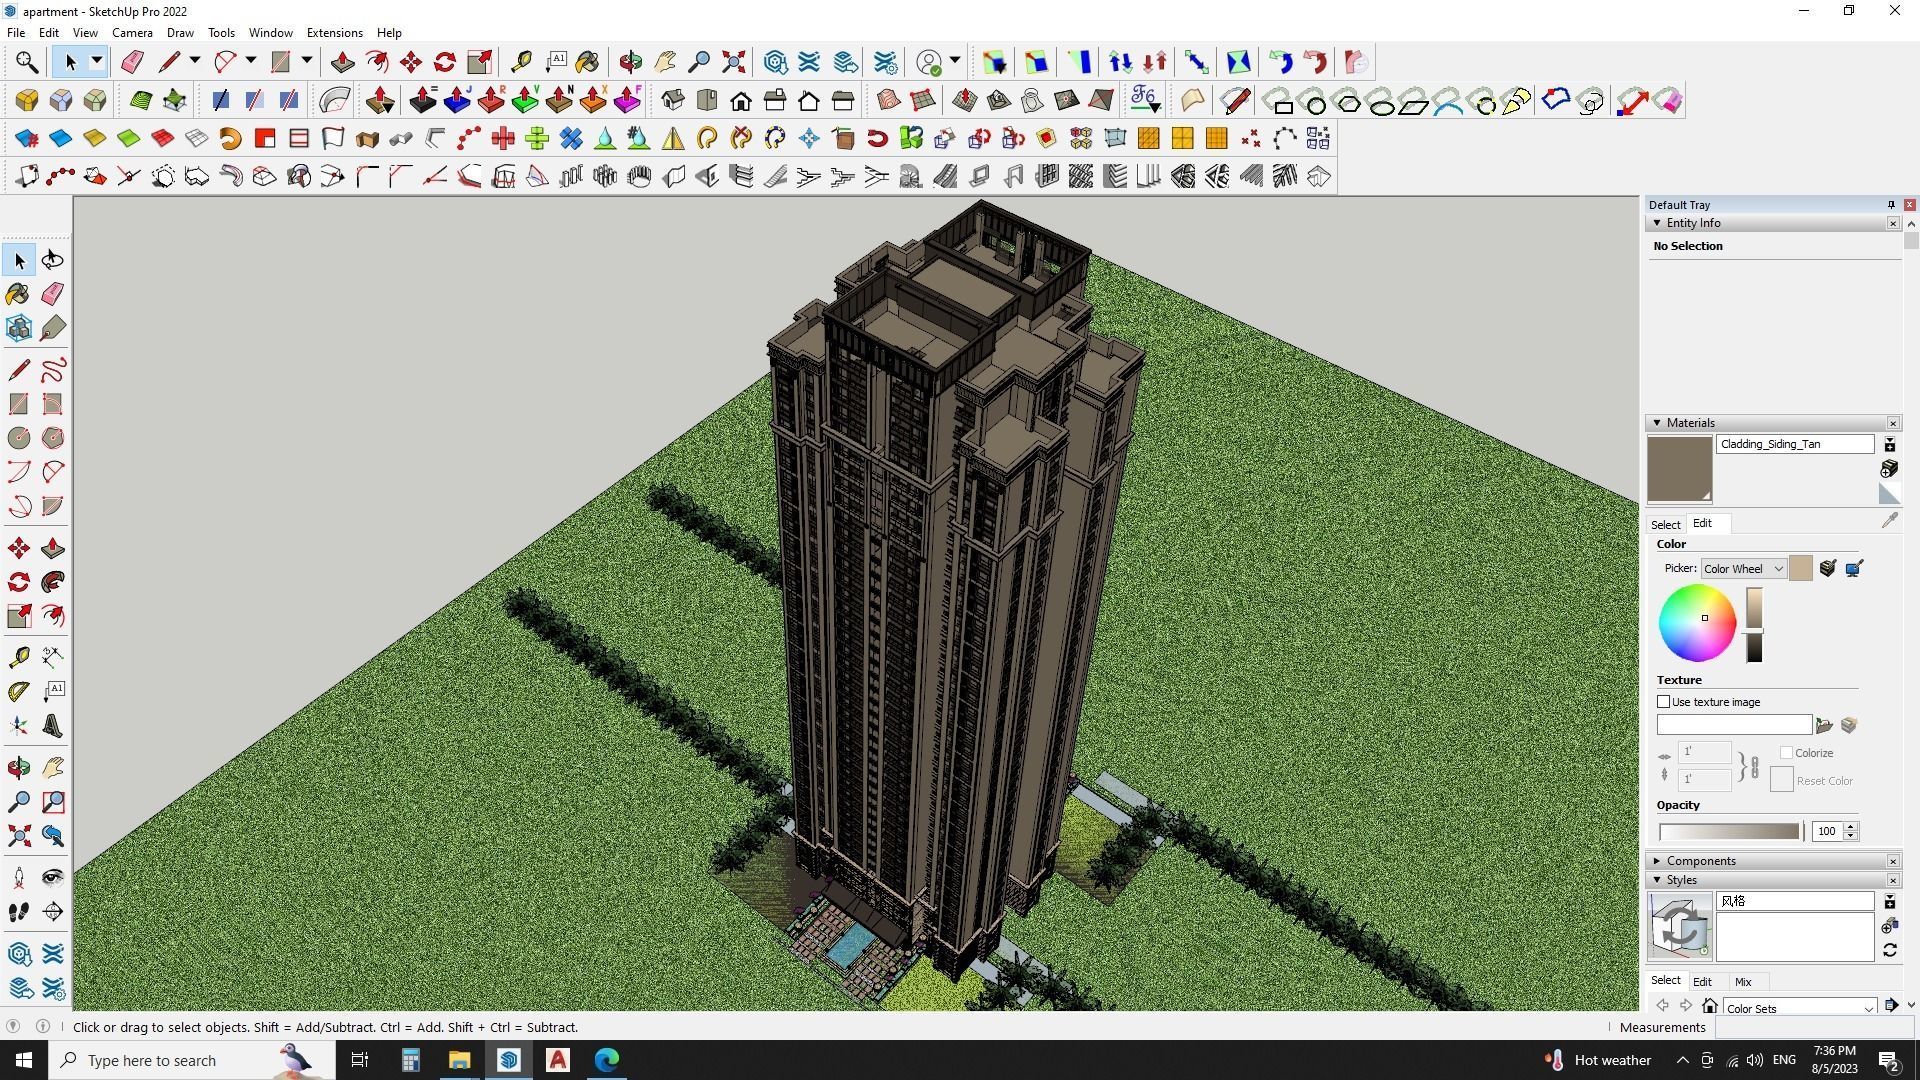The width and height of the screenshot is (1920, 1080).
Task: Select the Polygon tool in left toolbar
Action: coord(53,438)
